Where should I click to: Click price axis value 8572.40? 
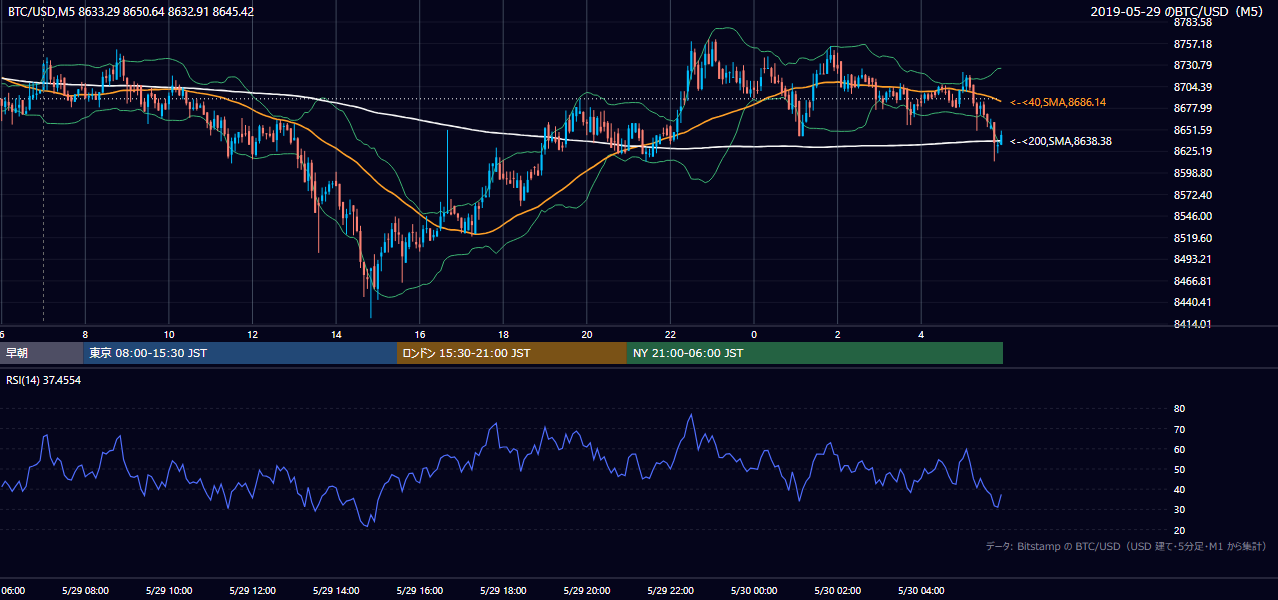tap(1192, 195)
